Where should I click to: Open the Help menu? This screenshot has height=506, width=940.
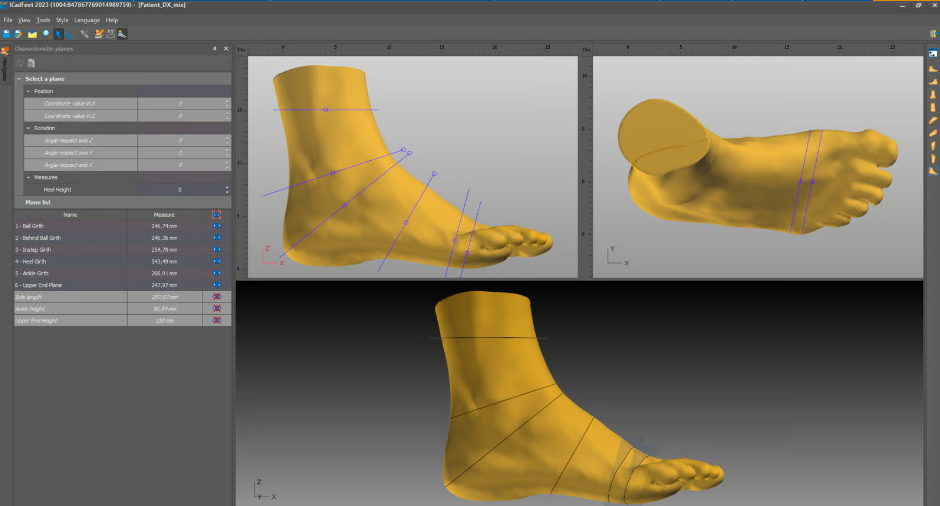112,20
